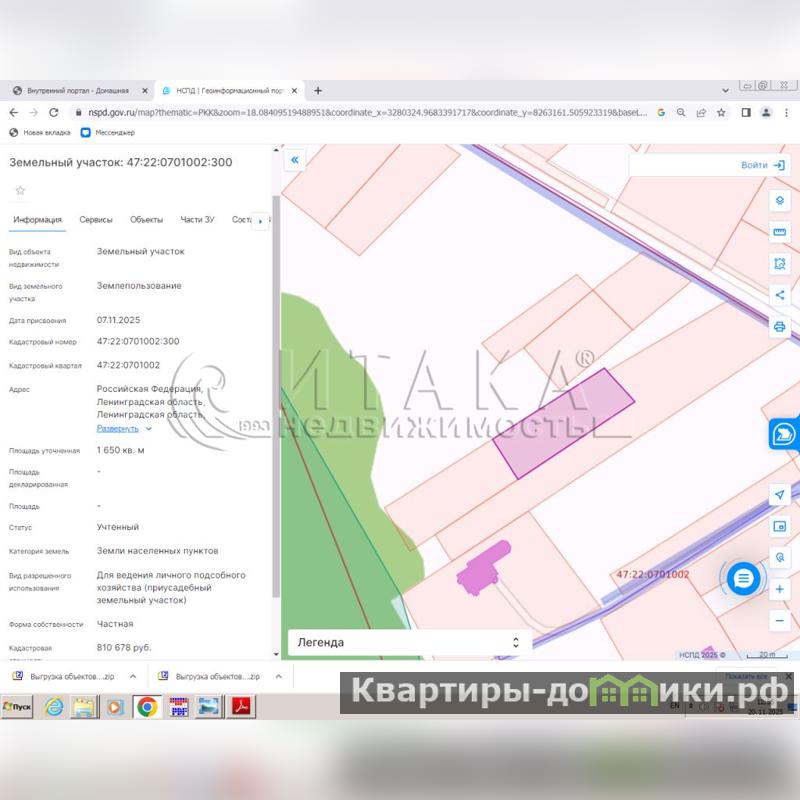Select the ruler measurement tool
Screen dimensions: 800x800
click(x=780, y=232)
